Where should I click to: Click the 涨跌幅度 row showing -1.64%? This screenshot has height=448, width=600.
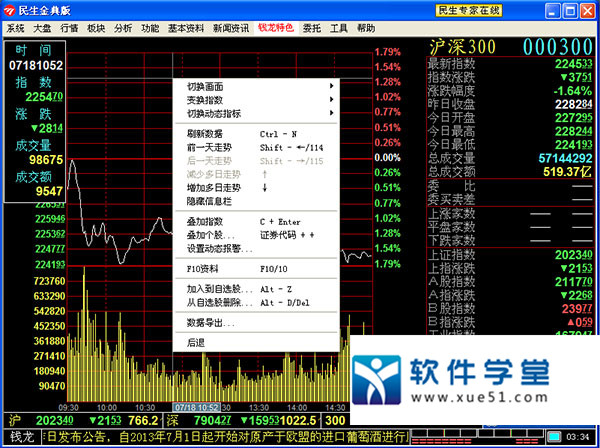tap(510, 91)
